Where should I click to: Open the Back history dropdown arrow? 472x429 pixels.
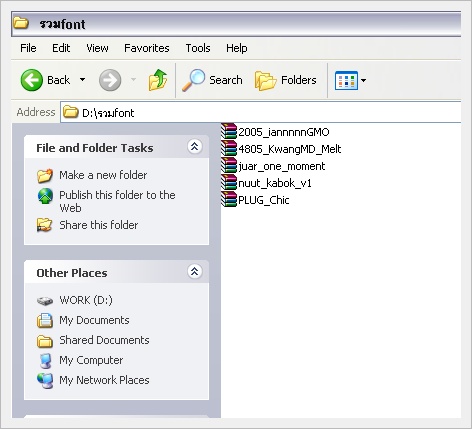82,80
